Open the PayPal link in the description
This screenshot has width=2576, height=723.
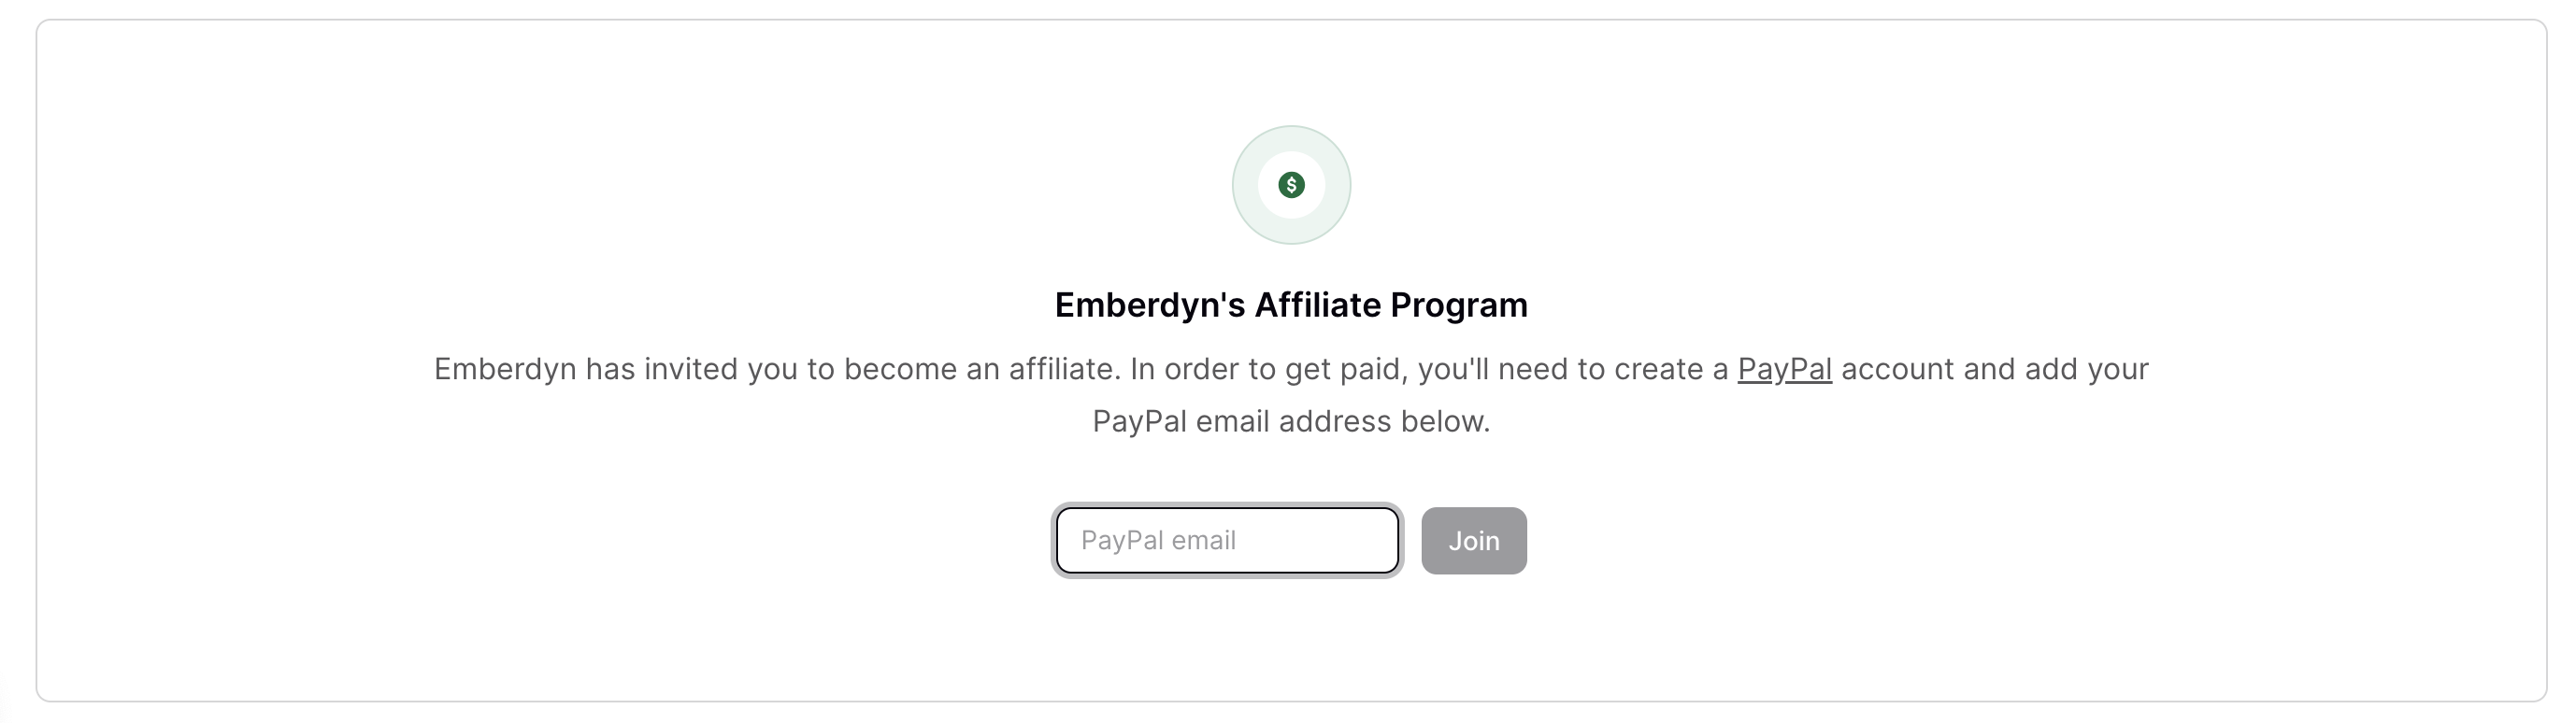tap(1785, 369)
